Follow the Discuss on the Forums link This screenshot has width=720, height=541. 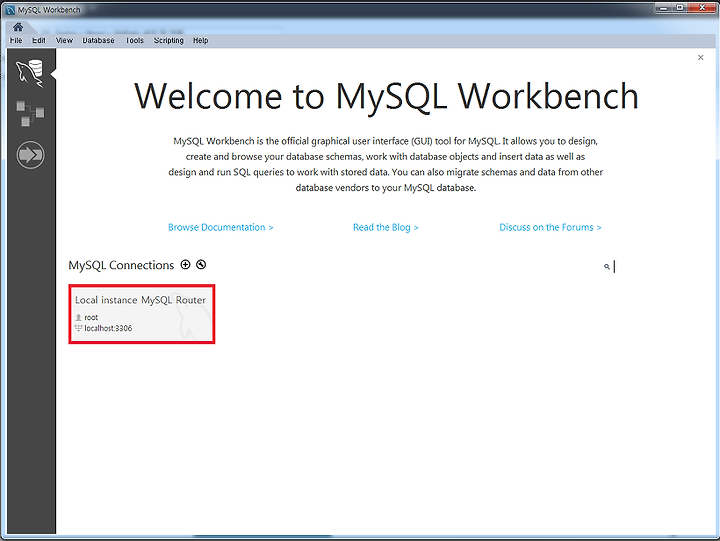point(550,227)
